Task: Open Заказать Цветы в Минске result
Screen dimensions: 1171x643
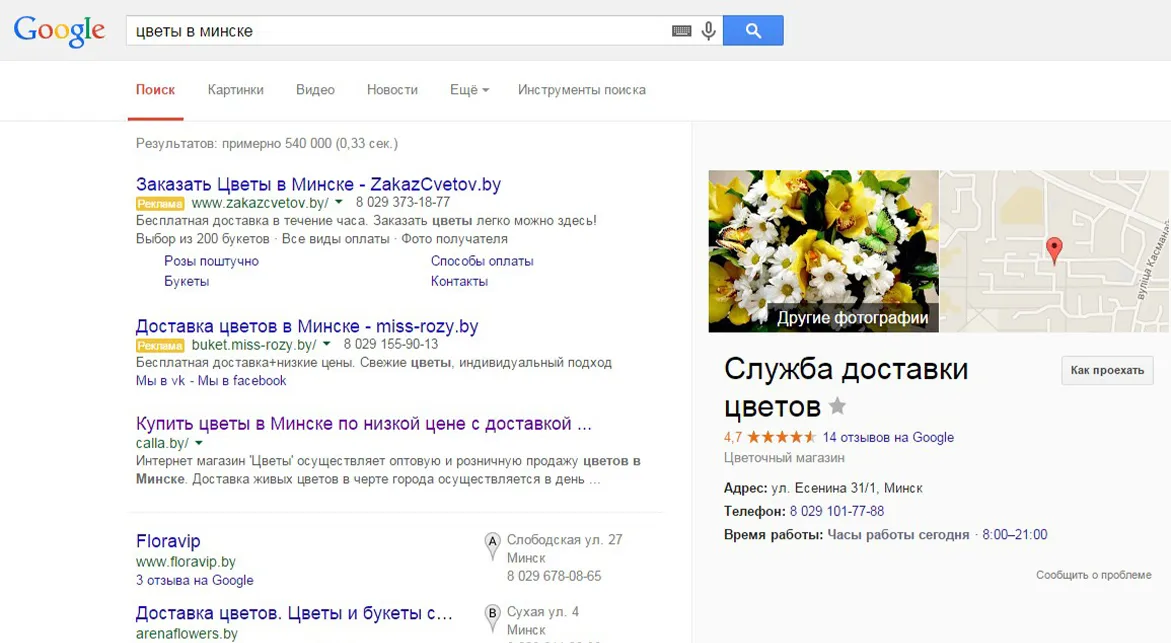Action: coord(318,184)
